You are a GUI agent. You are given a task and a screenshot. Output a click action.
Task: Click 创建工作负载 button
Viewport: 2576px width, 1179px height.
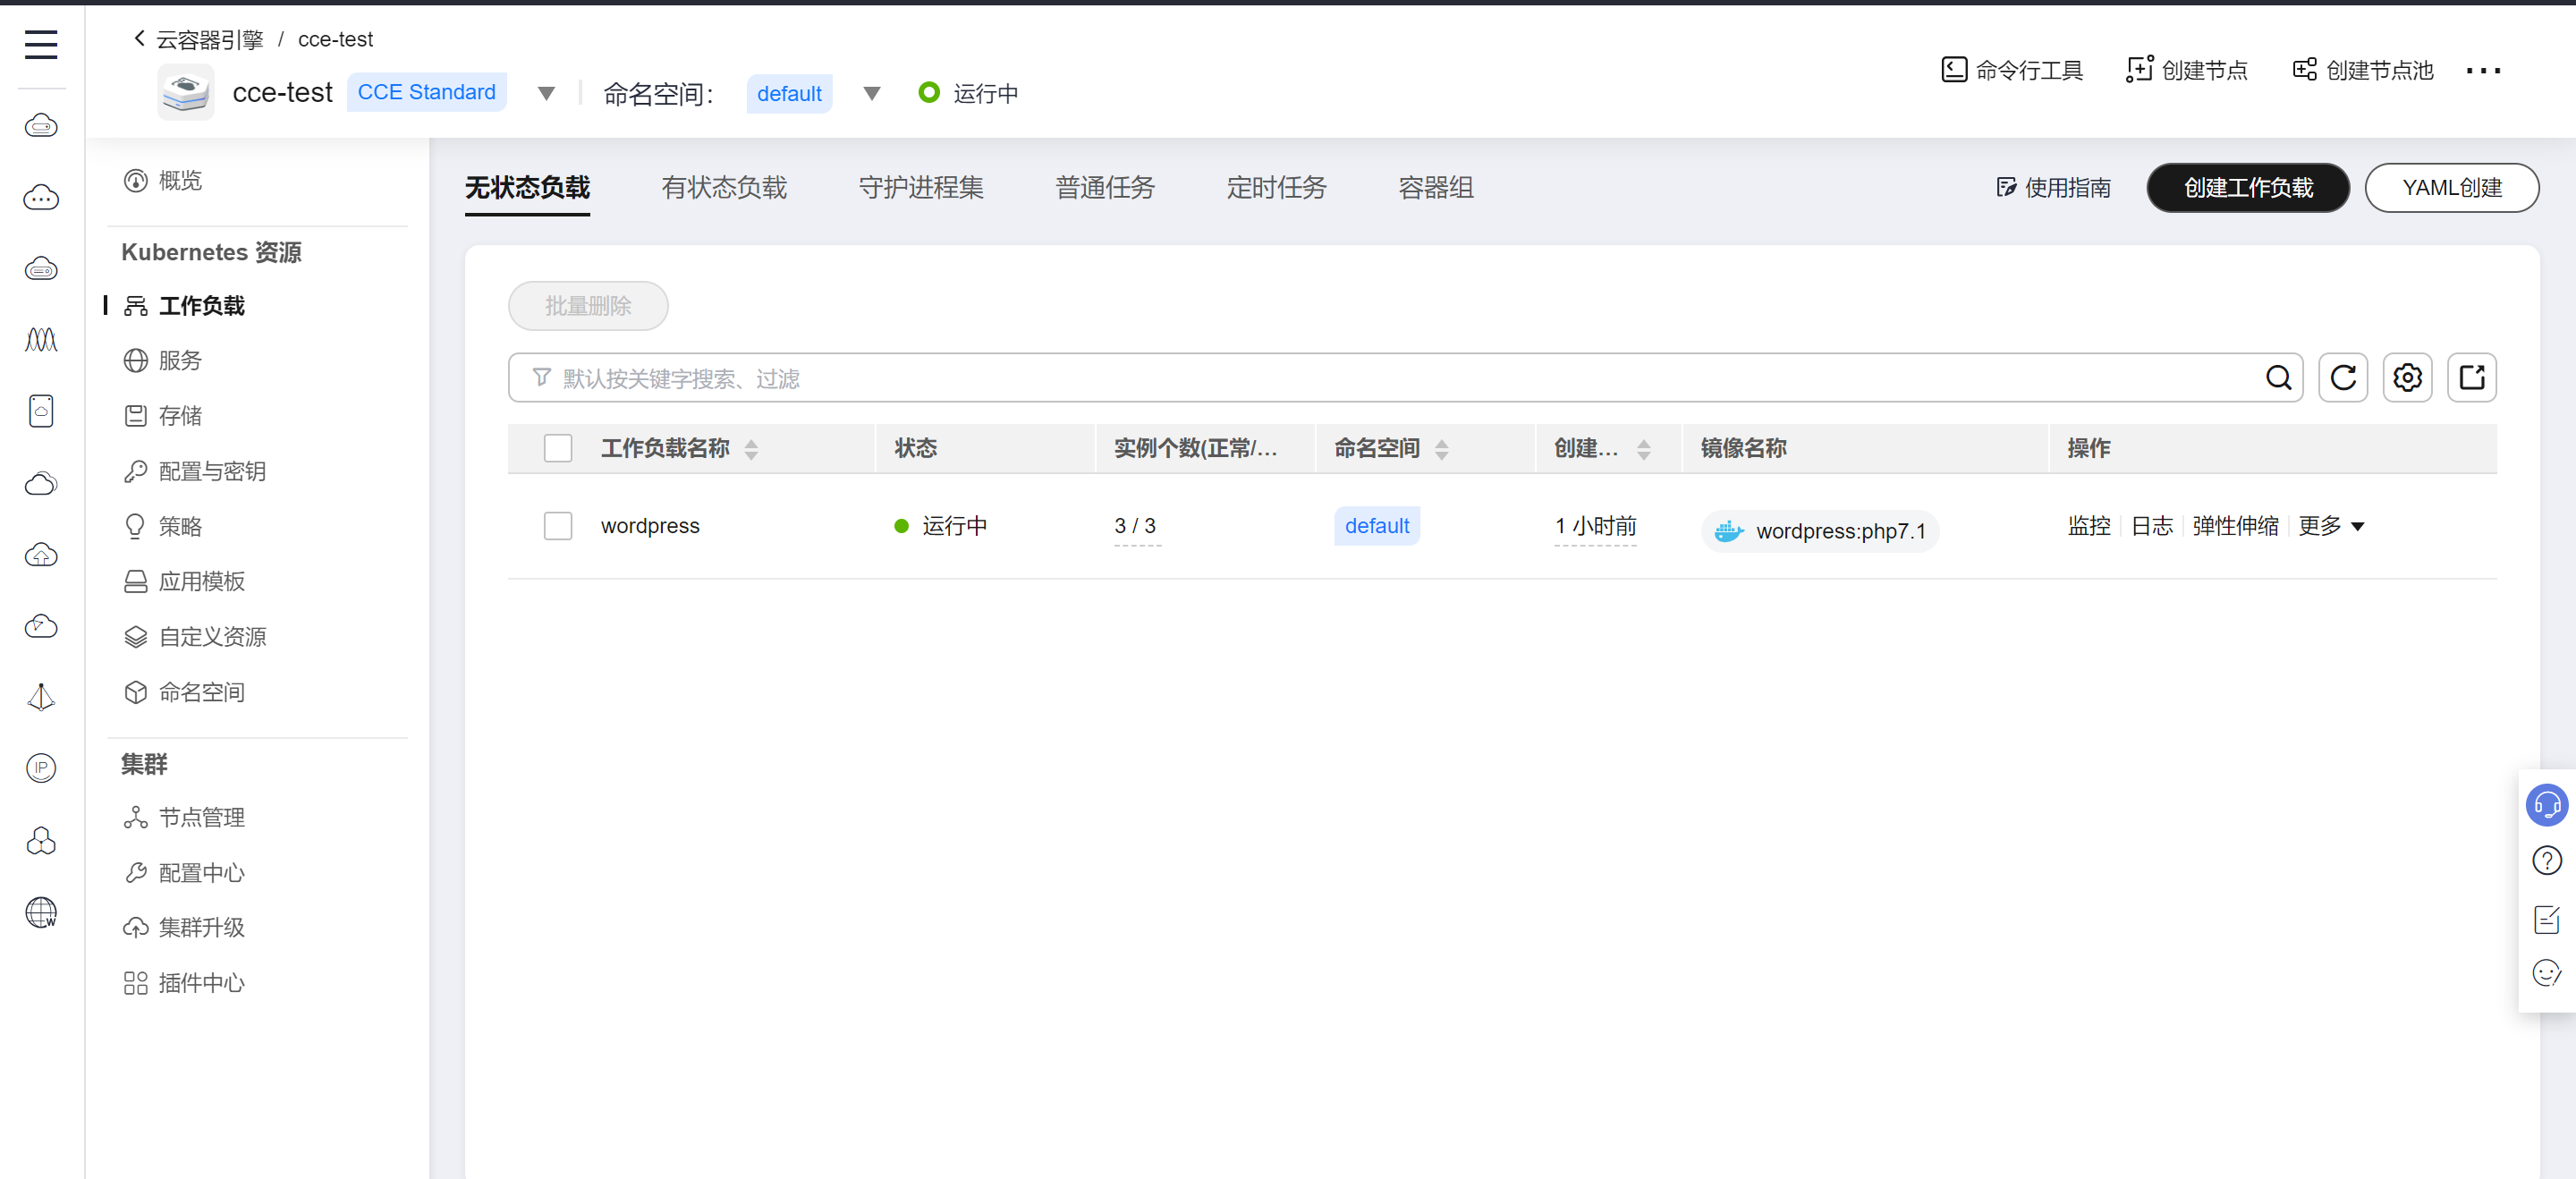click(x=2247, y=188)
